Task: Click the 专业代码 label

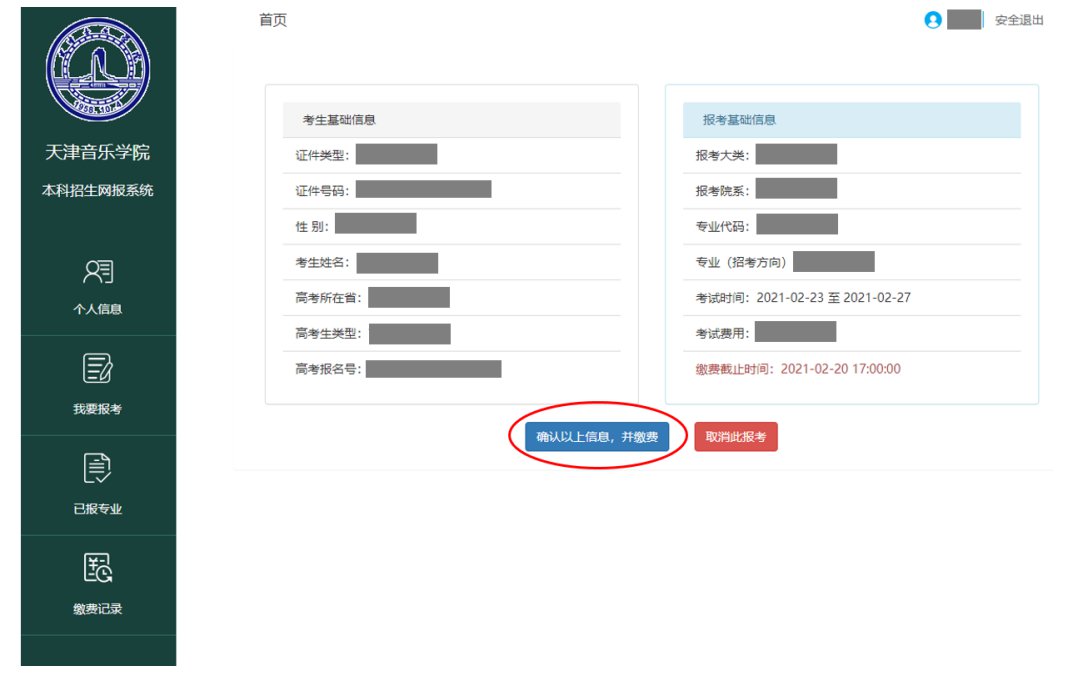Action: 723,226
